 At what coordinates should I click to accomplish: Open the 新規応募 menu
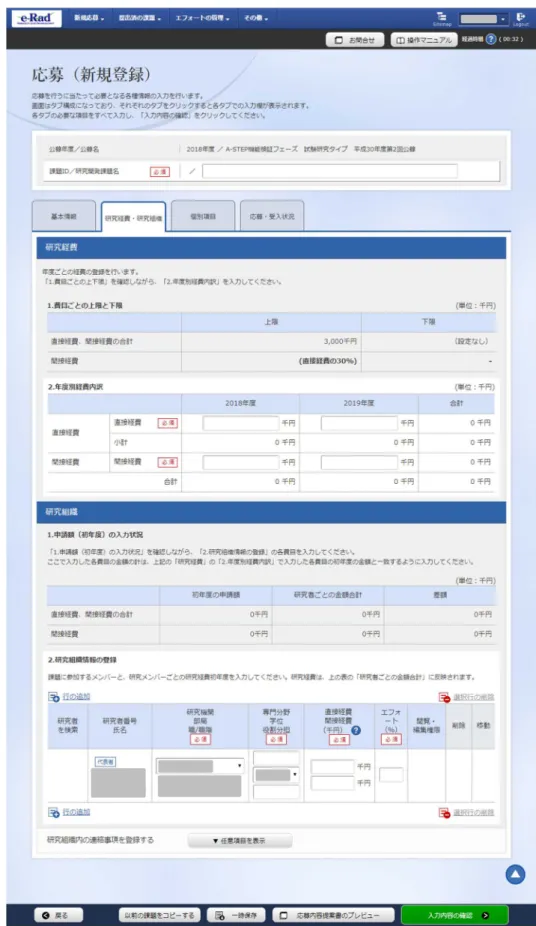[x=89, y=18]
